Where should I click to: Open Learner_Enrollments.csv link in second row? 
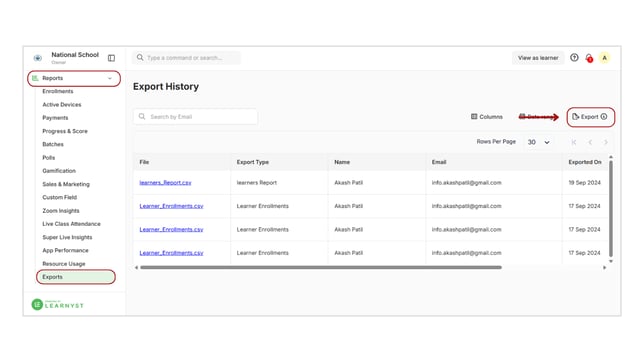coord(171,206)
